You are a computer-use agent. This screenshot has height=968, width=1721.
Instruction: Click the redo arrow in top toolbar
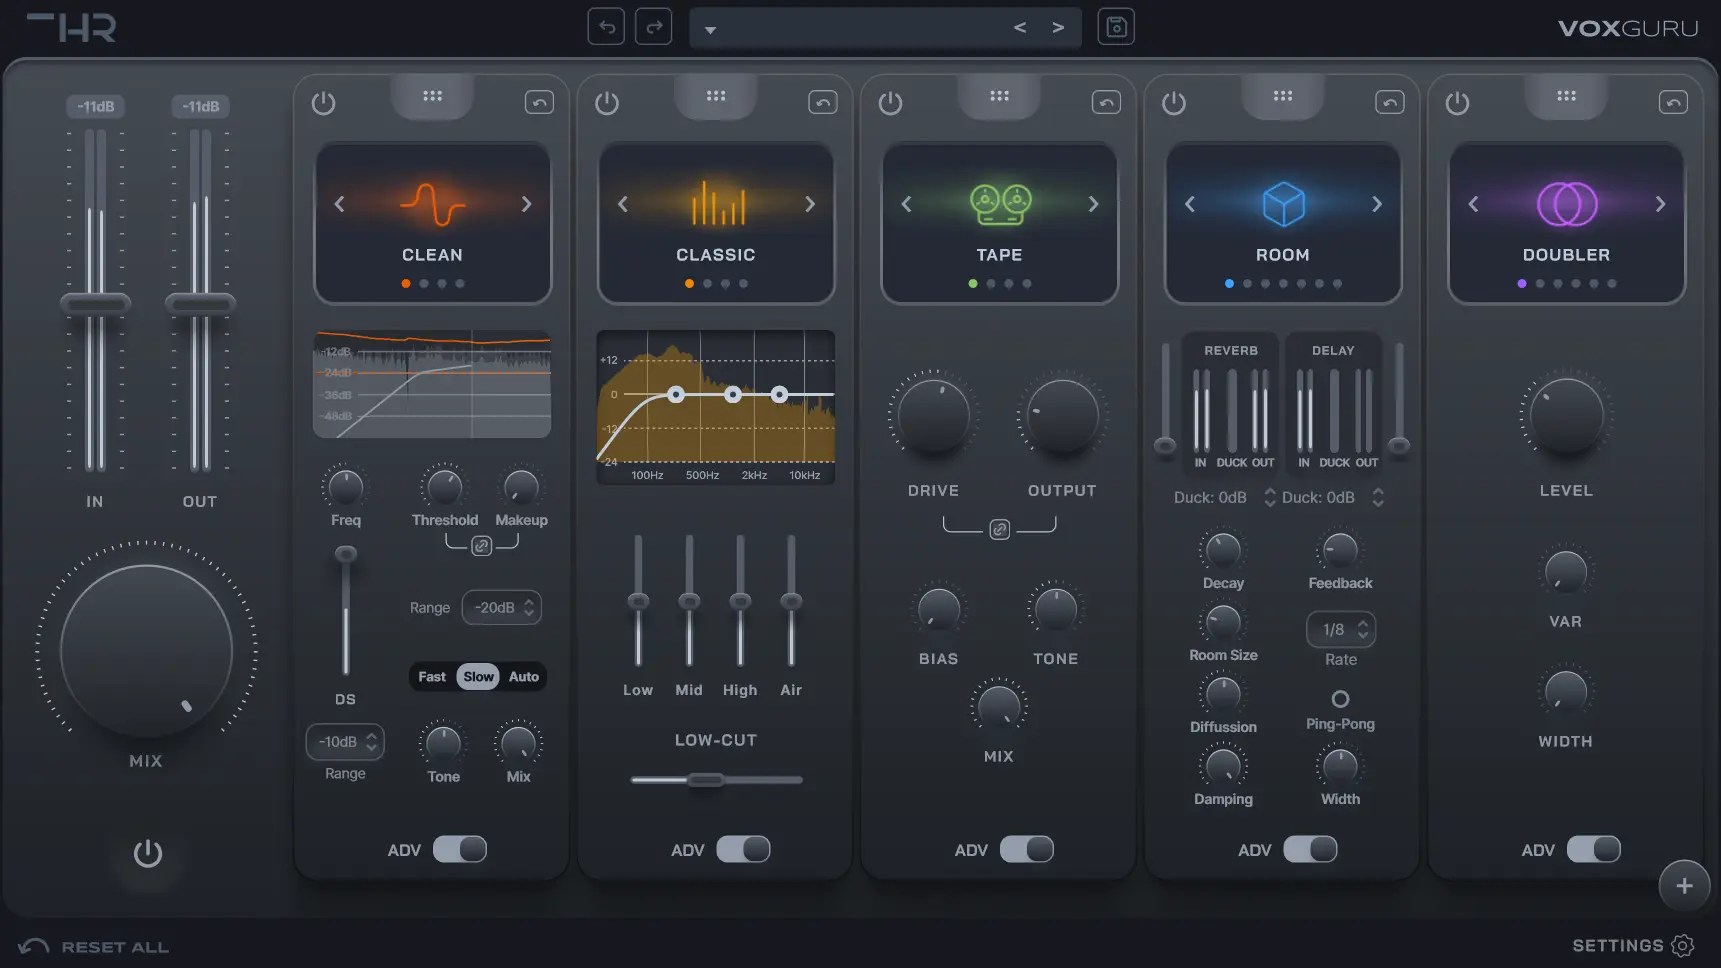point(653,27)
